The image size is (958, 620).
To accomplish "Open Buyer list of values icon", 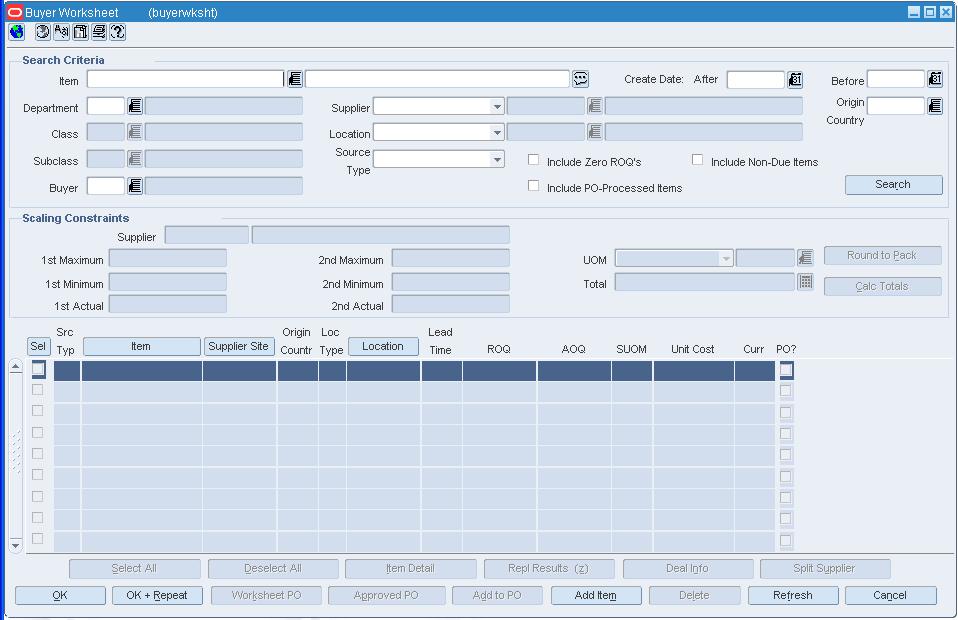I will click(135, 186).
